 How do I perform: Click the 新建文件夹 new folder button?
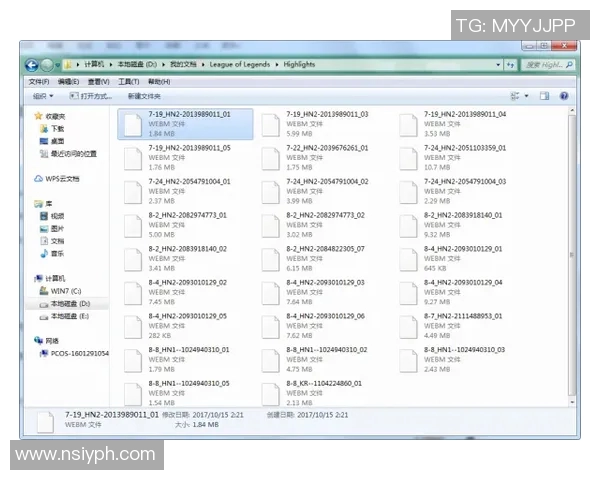(x=144, y=96)
